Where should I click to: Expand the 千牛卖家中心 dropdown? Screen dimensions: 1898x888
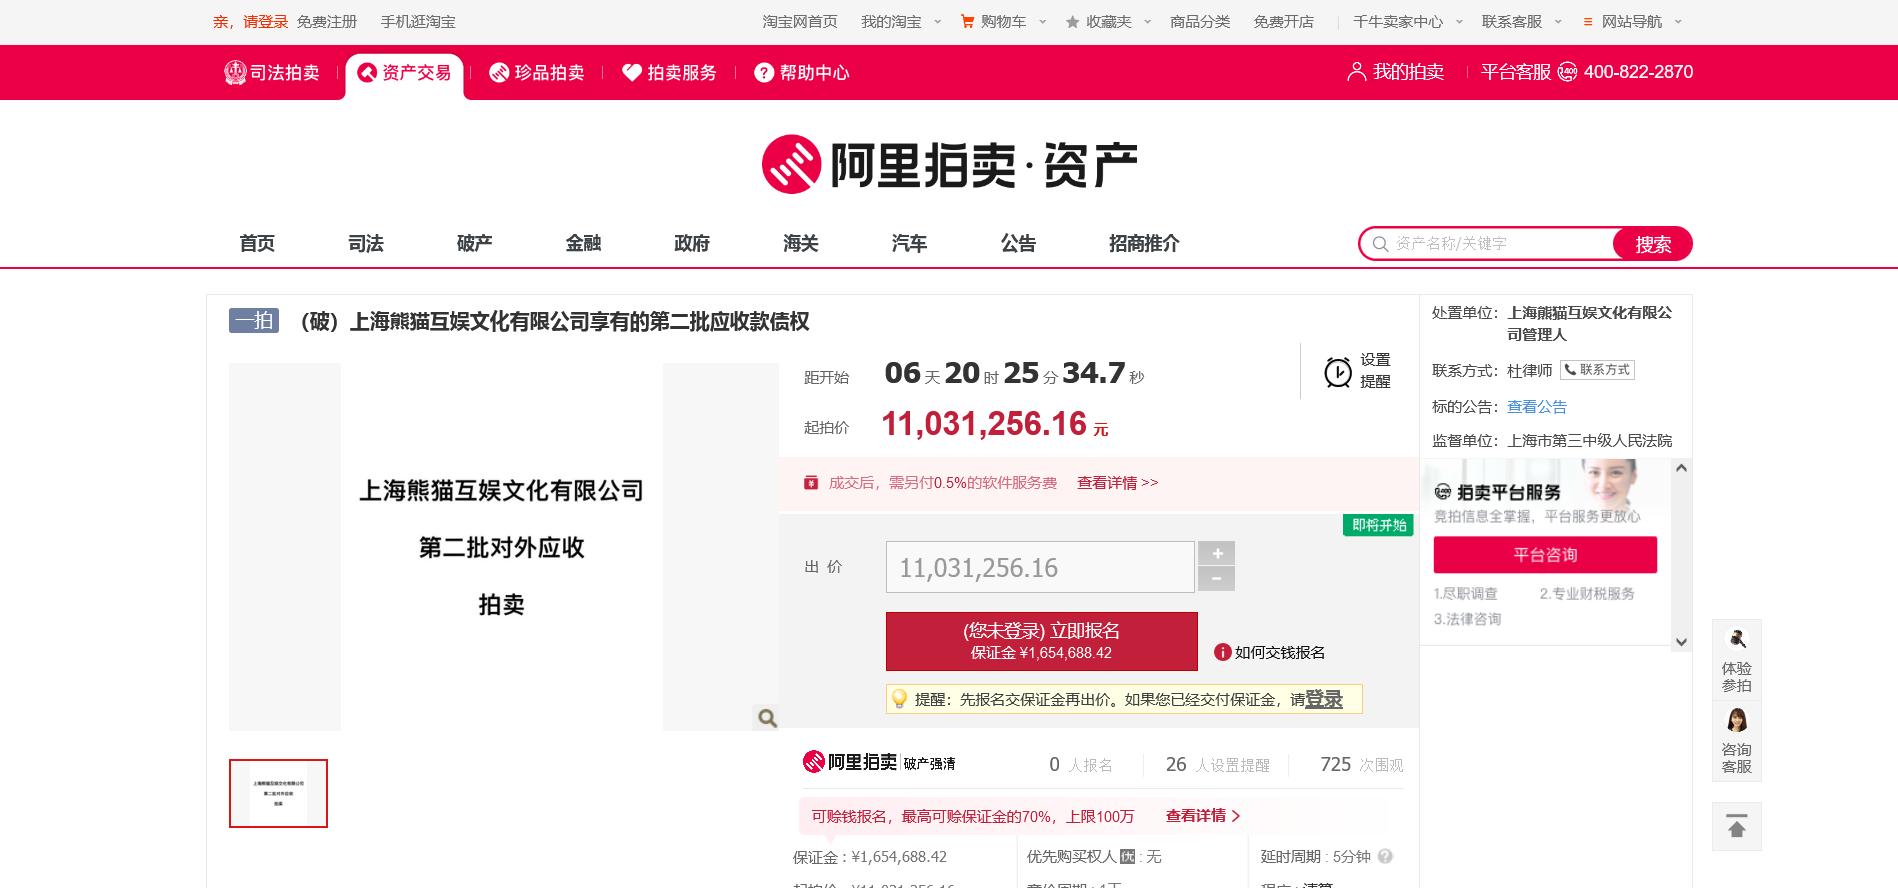(x=1459, y=21)
